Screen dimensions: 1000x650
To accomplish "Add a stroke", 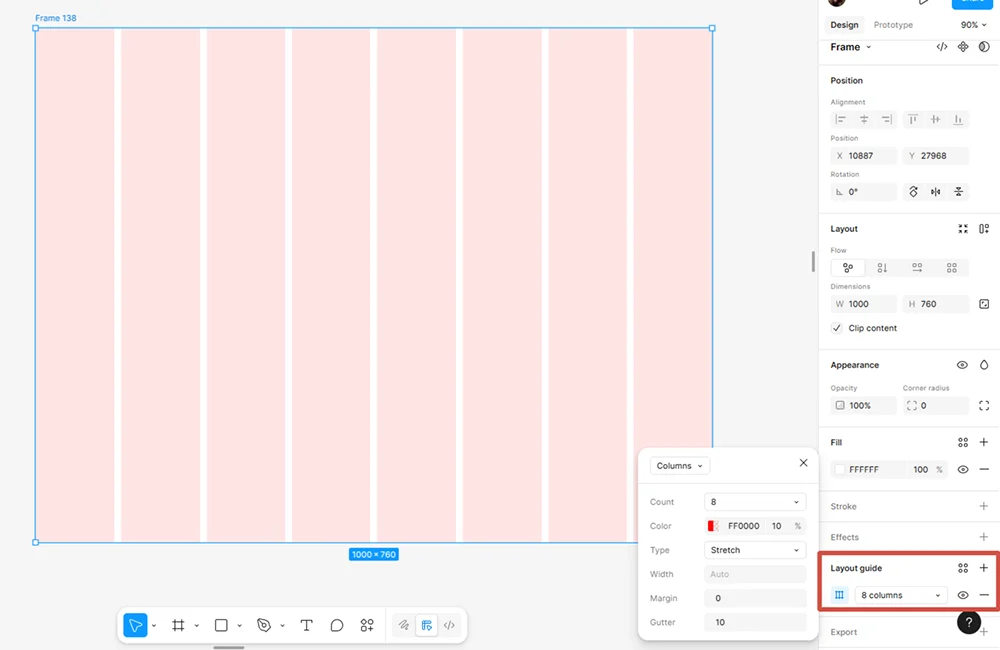I will point(984,506).
